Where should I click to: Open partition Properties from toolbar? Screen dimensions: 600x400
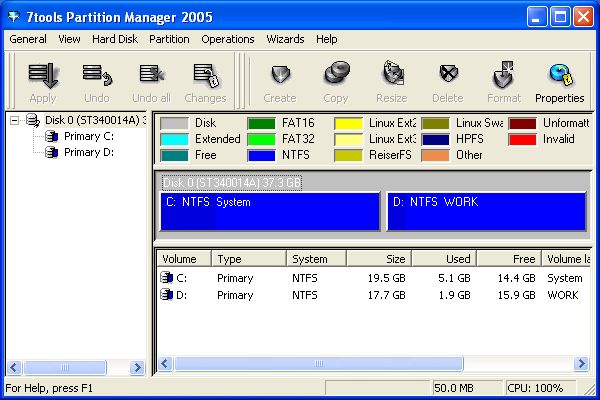559,80
